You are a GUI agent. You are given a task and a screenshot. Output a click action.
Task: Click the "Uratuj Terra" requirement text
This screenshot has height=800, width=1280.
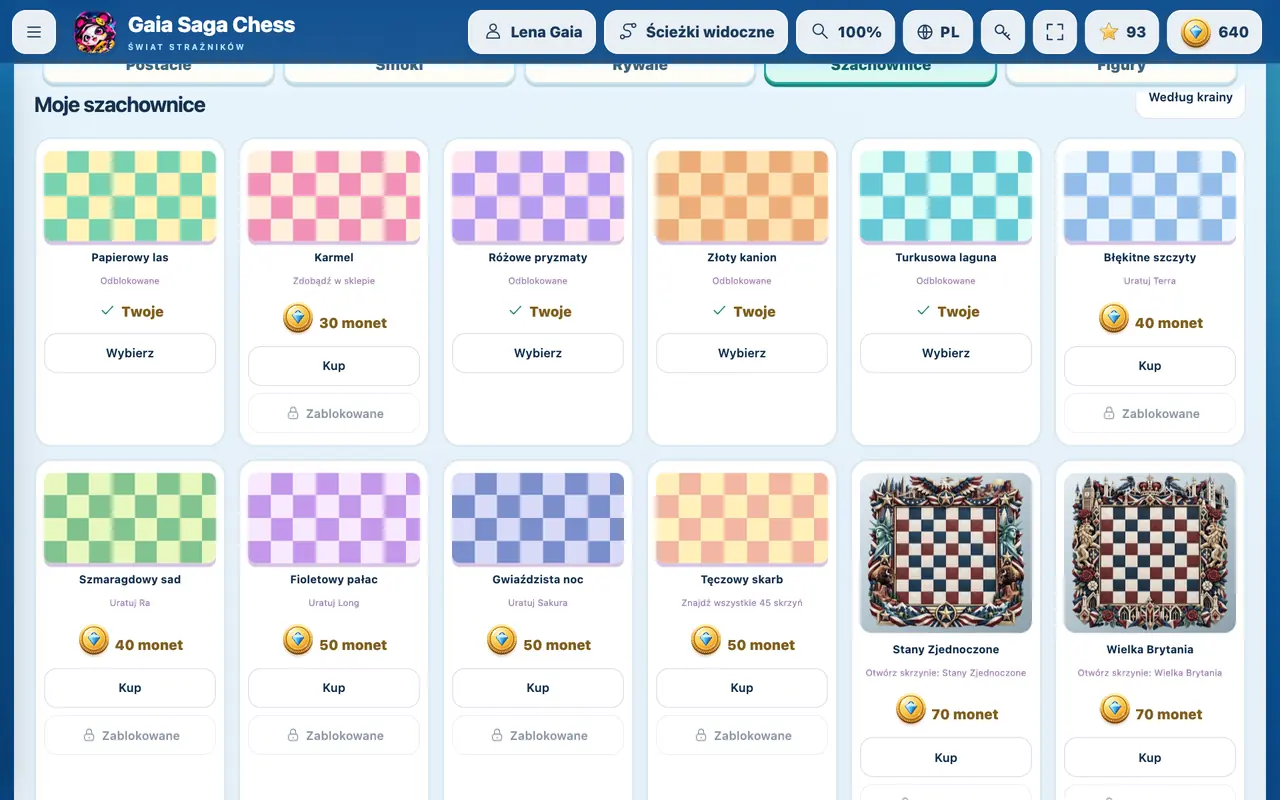pos(1150,281)
